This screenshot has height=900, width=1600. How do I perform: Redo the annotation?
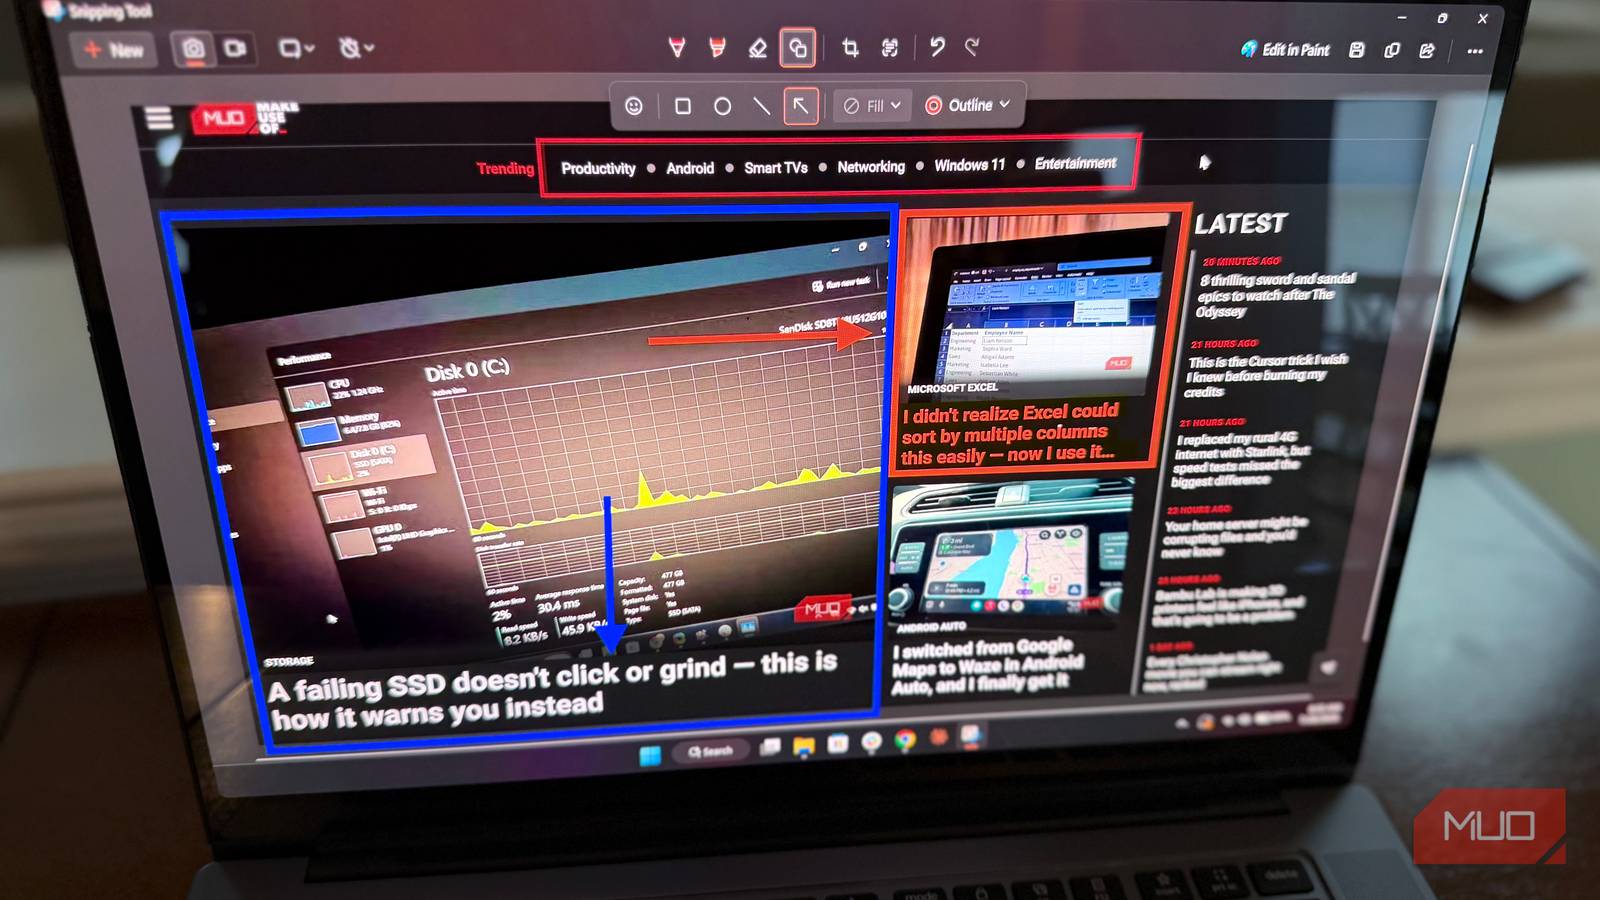pos(972,46)
